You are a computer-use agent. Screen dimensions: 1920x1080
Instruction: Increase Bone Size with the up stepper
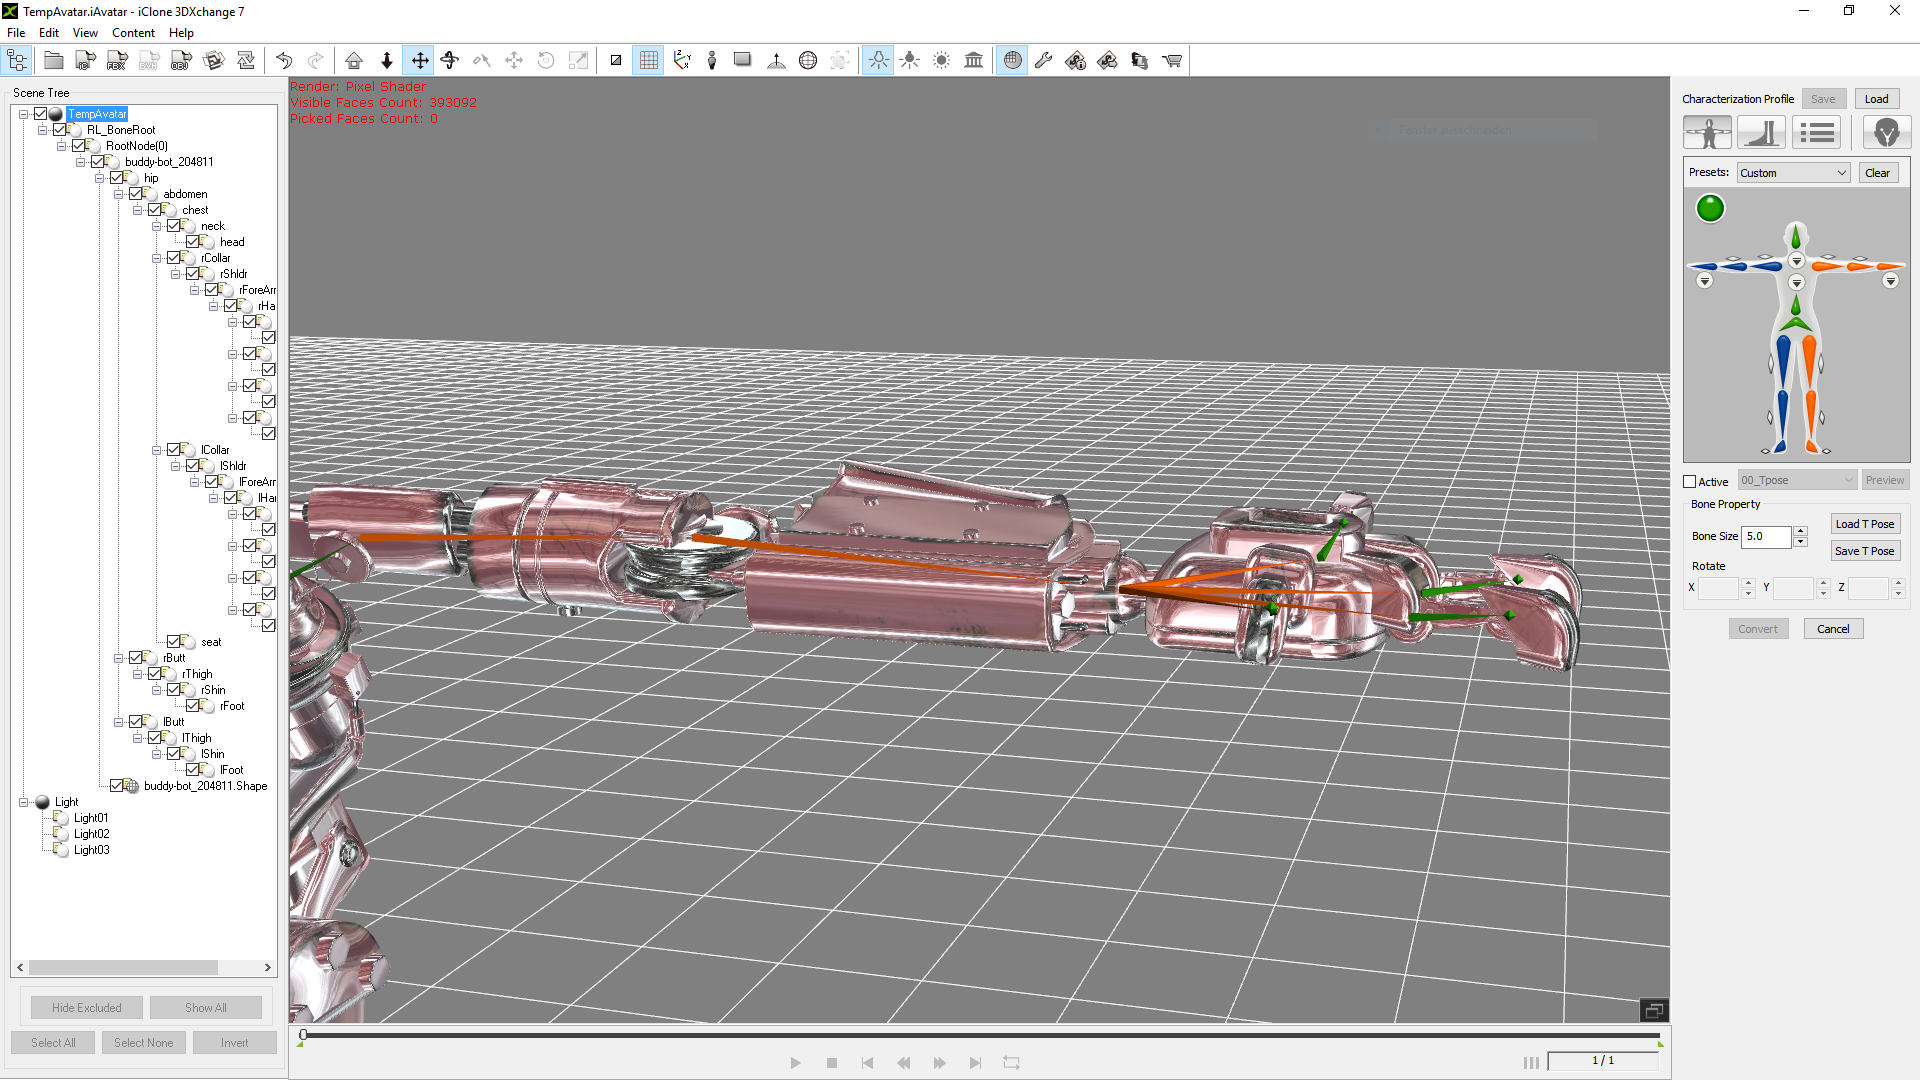1800,532
